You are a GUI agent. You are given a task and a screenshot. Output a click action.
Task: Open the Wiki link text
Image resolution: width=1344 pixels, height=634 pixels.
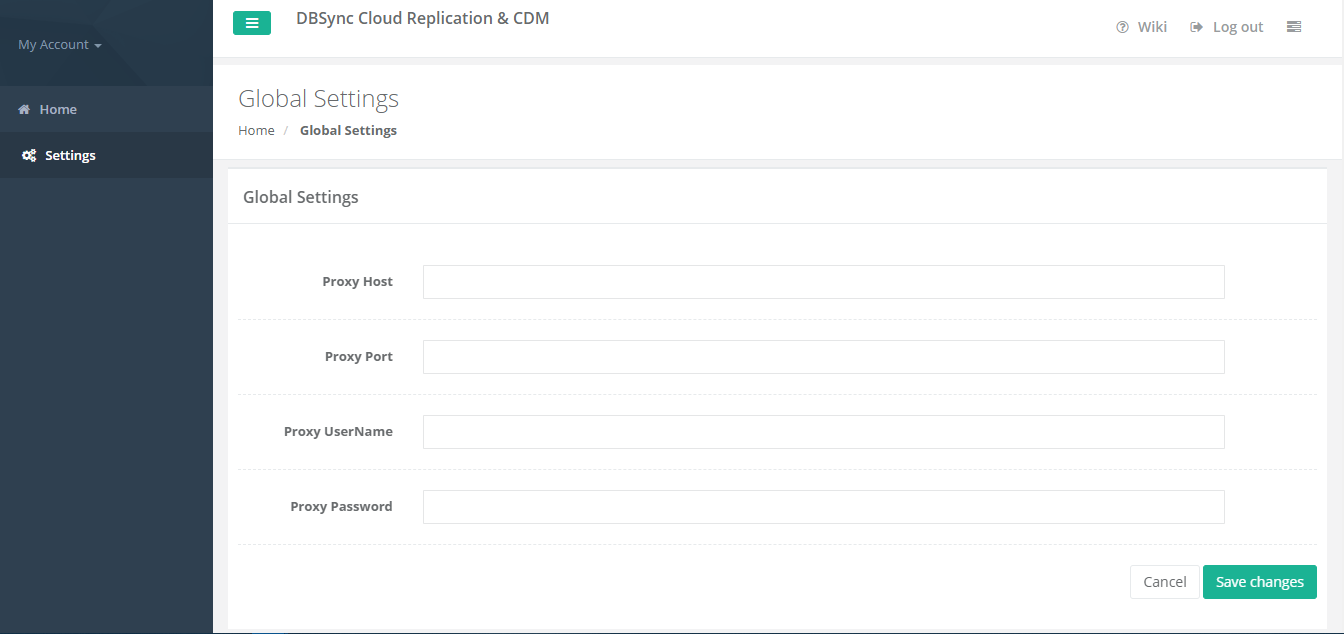tap(1152, 27)
